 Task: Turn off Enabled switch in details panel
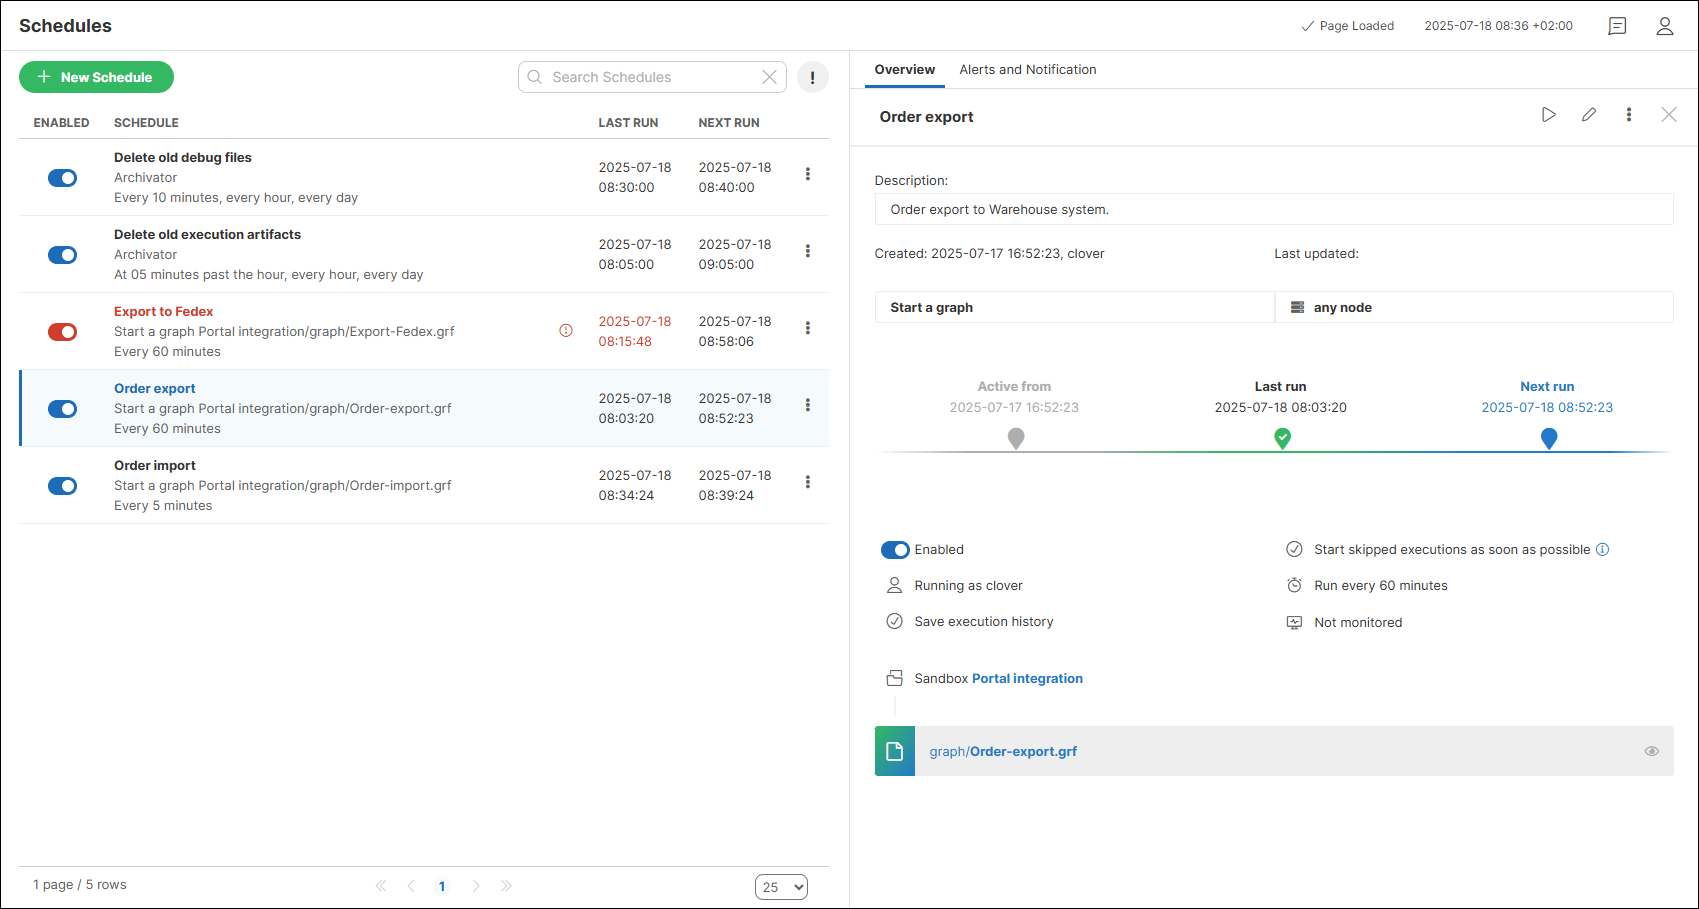point(894,550)
